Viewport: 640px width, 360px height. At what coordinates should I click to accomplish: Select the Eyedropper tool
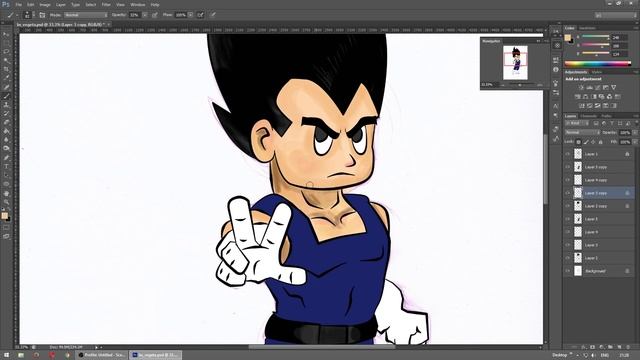6,78
